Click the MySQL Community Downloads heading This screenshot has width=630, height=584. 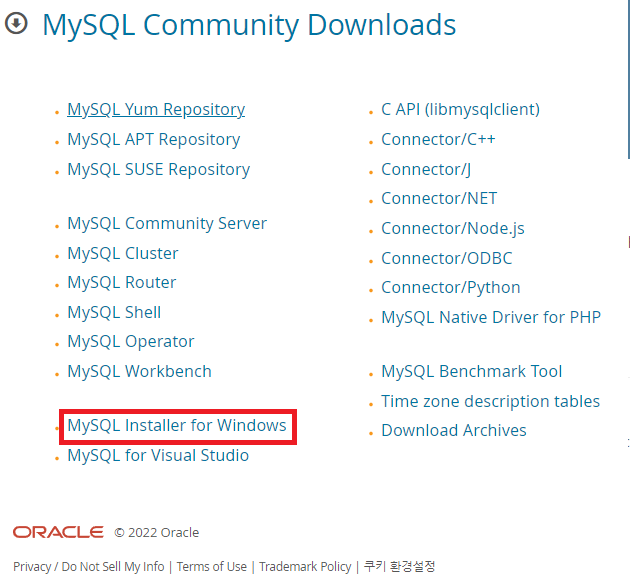(249, 25)
